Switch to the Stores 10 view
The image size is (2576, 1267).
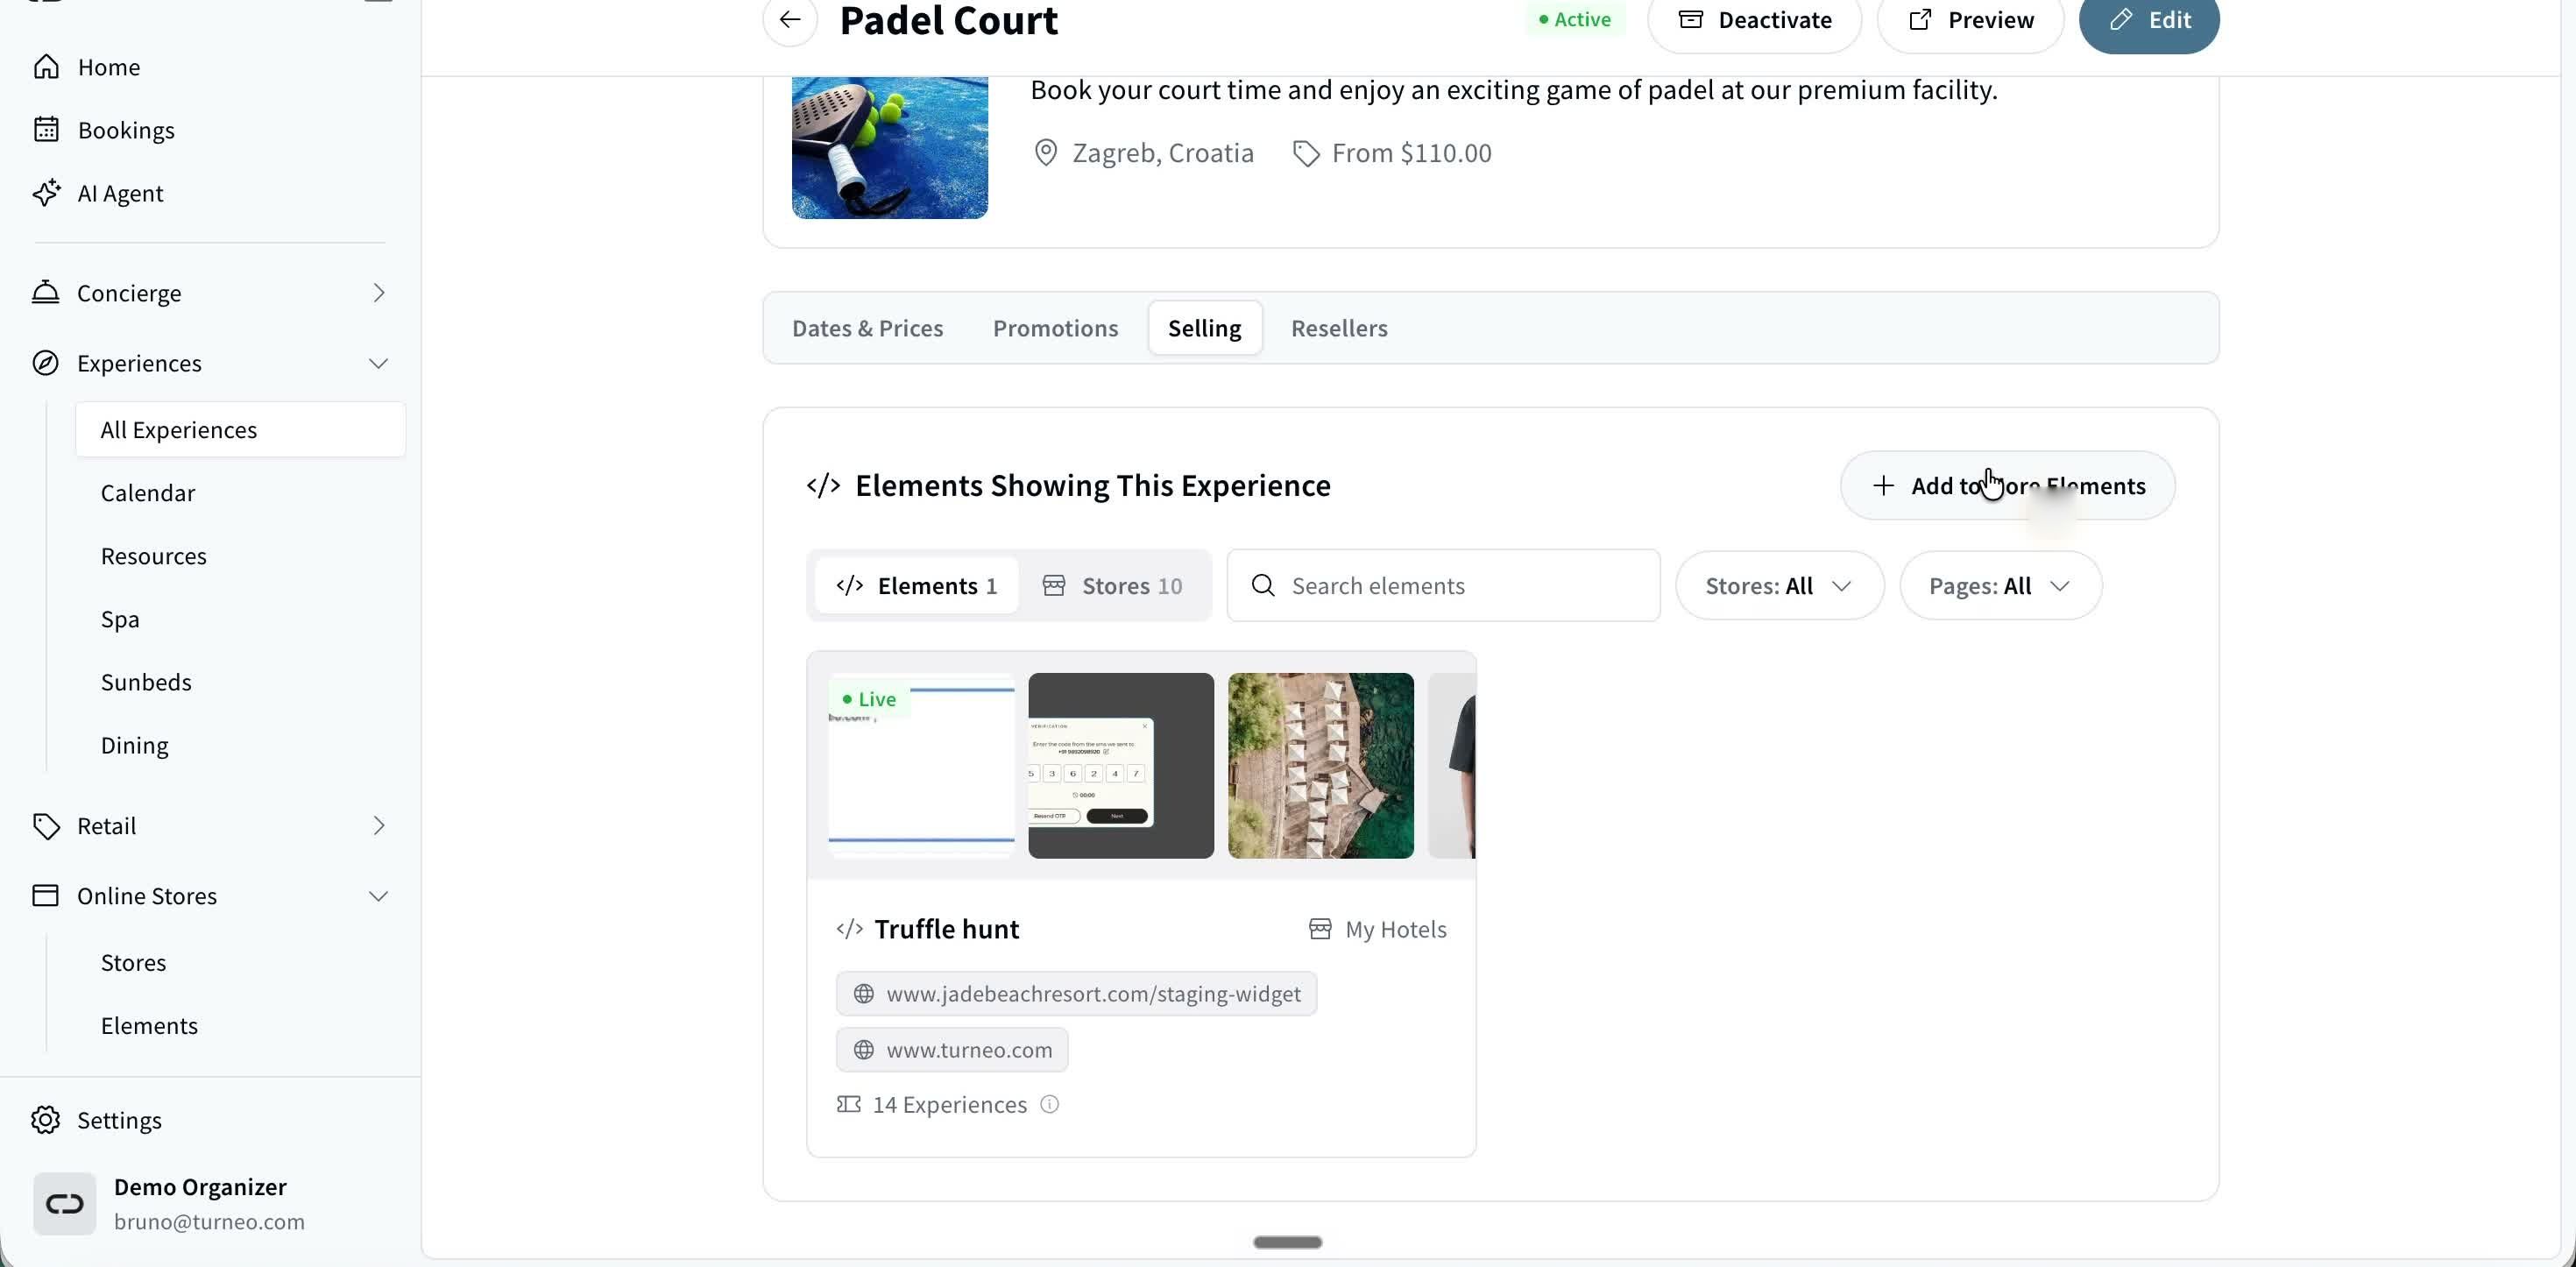tap(1112, 585)
